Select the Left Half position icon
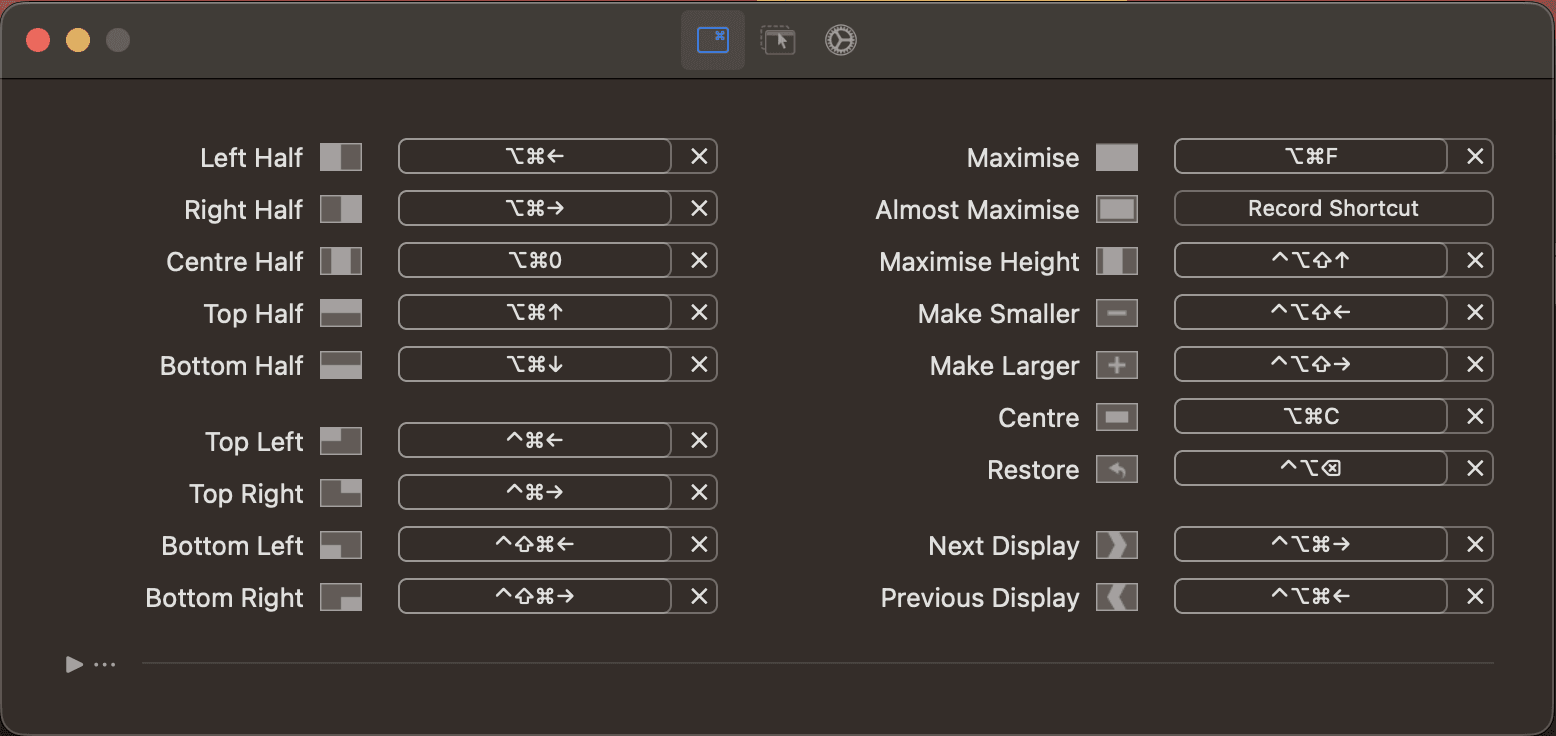Viewport: 1556px width, 736px height. [x=341, y=156]
